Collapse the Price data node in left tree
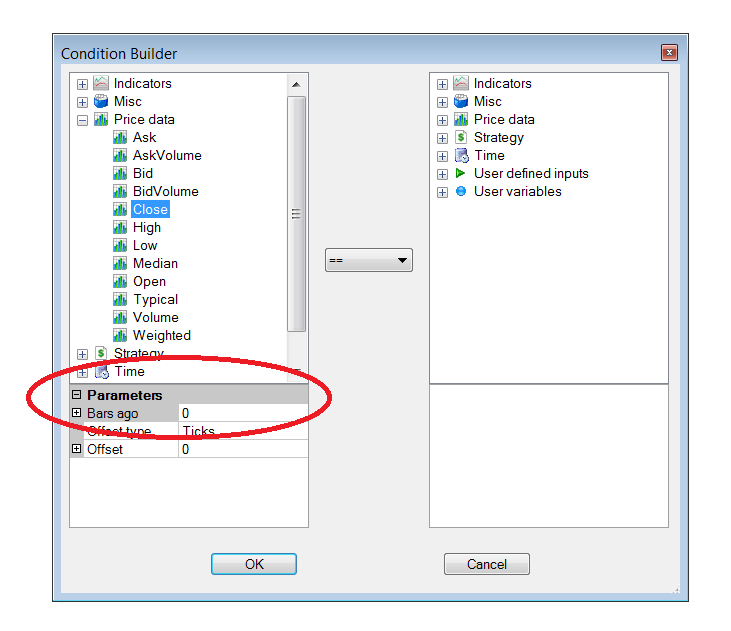Viewport: 731px width, 631px height. pyautogui.click(x=83, y=120)
